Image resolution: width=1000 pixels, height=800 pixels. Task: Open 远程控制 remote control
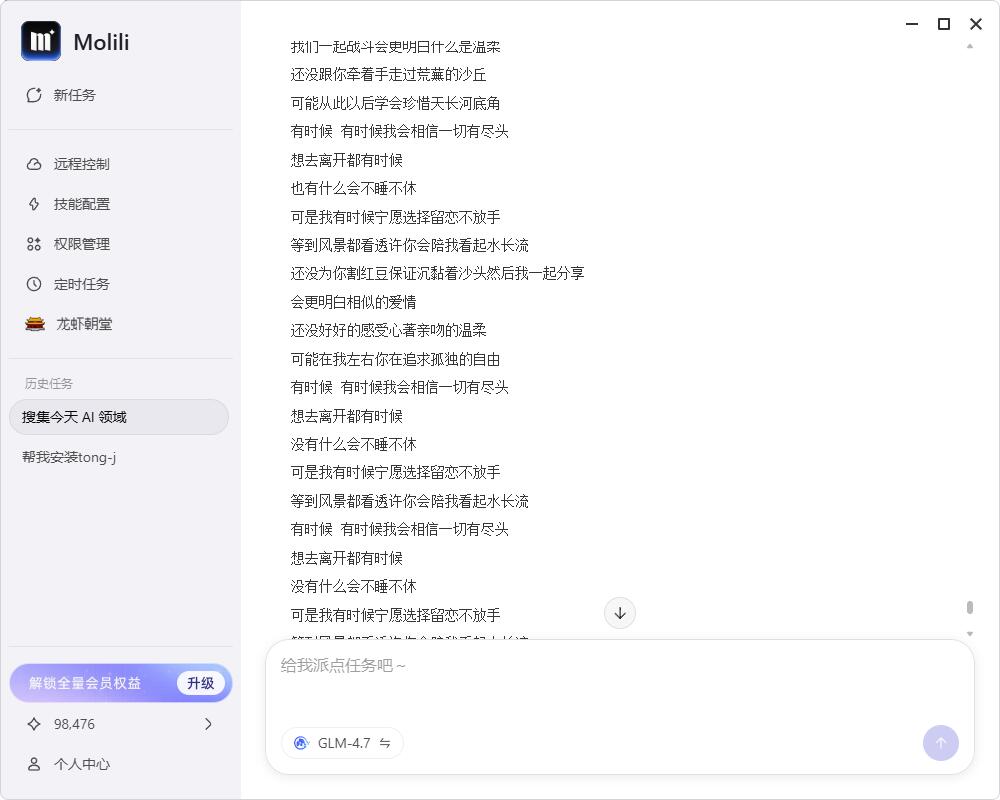81,164
